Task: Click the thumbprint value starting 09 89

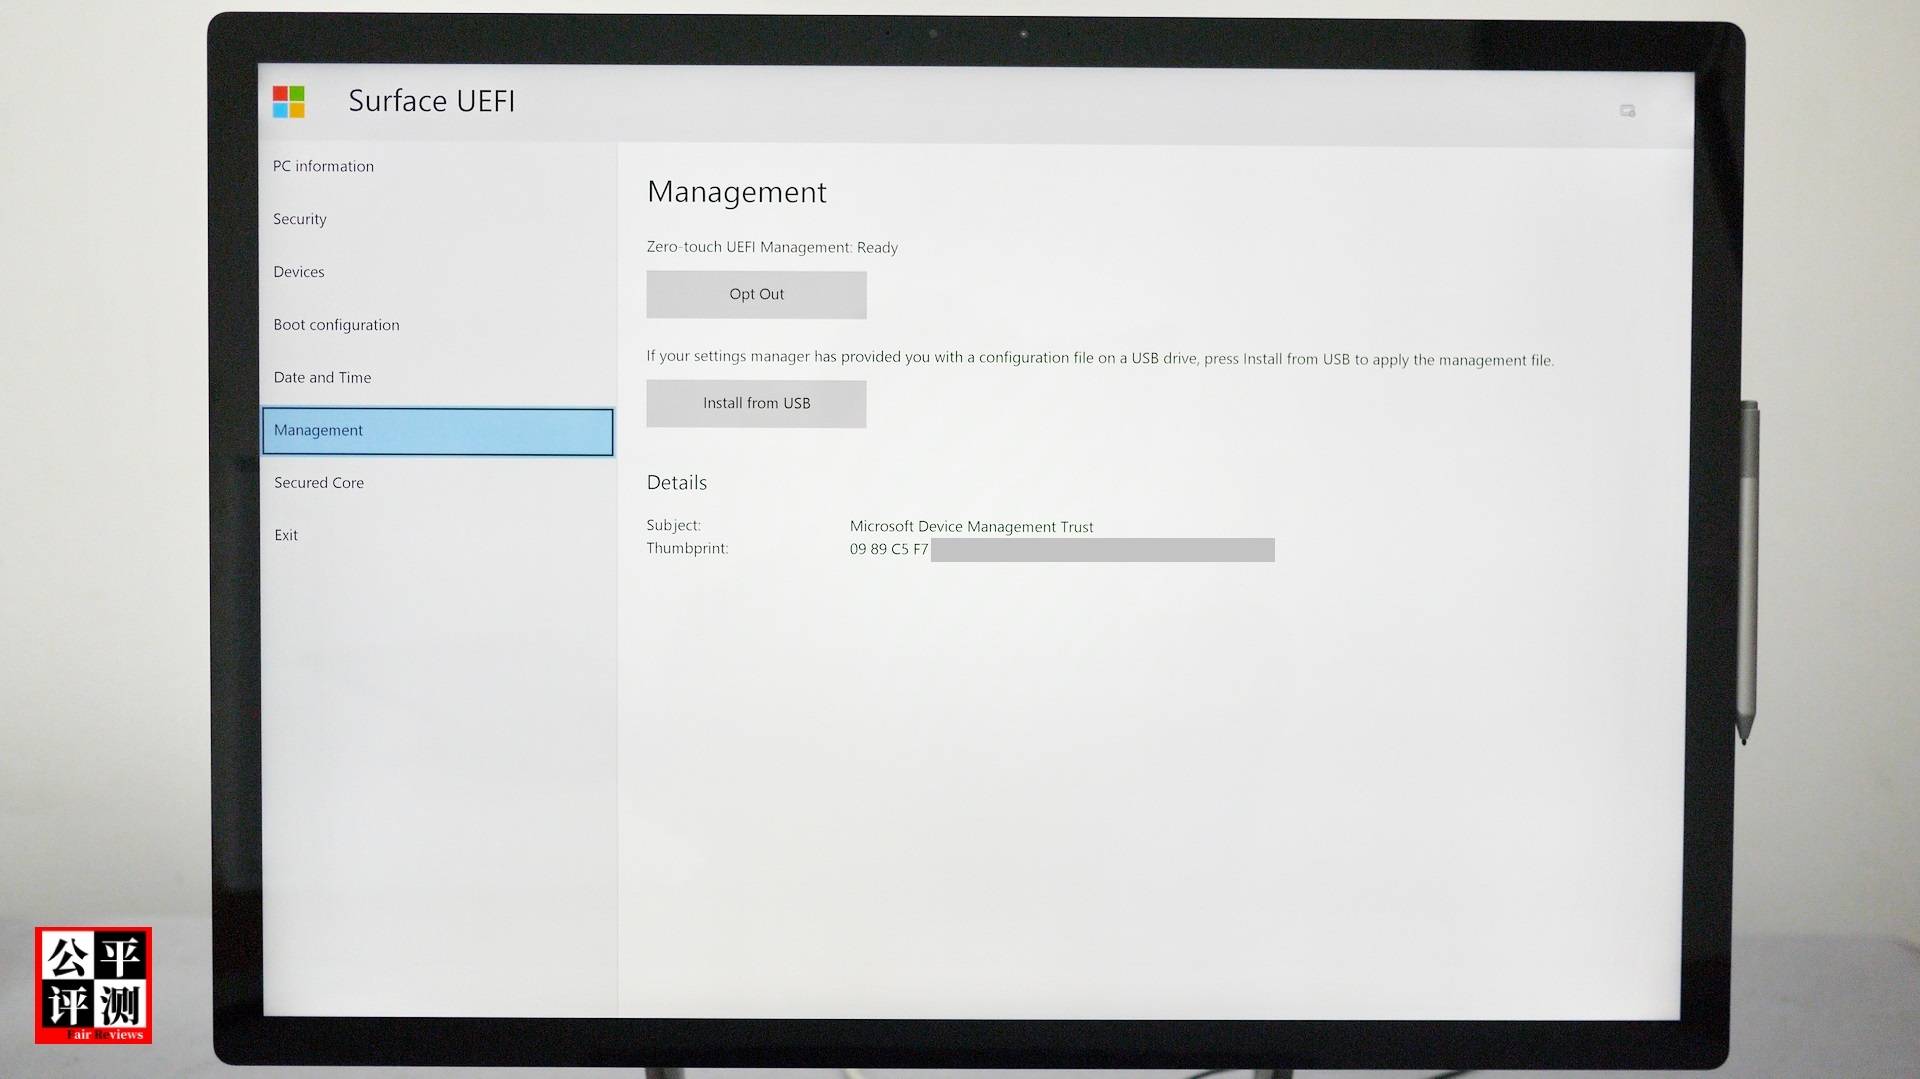Action: tap(889, 549)
